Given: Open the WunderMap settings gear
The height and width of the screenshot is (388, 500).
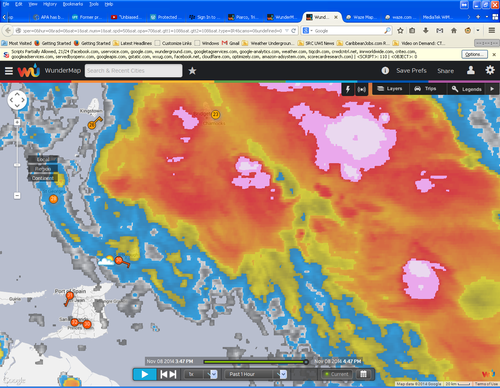Looking at the screenshot, I should (490, 70).
